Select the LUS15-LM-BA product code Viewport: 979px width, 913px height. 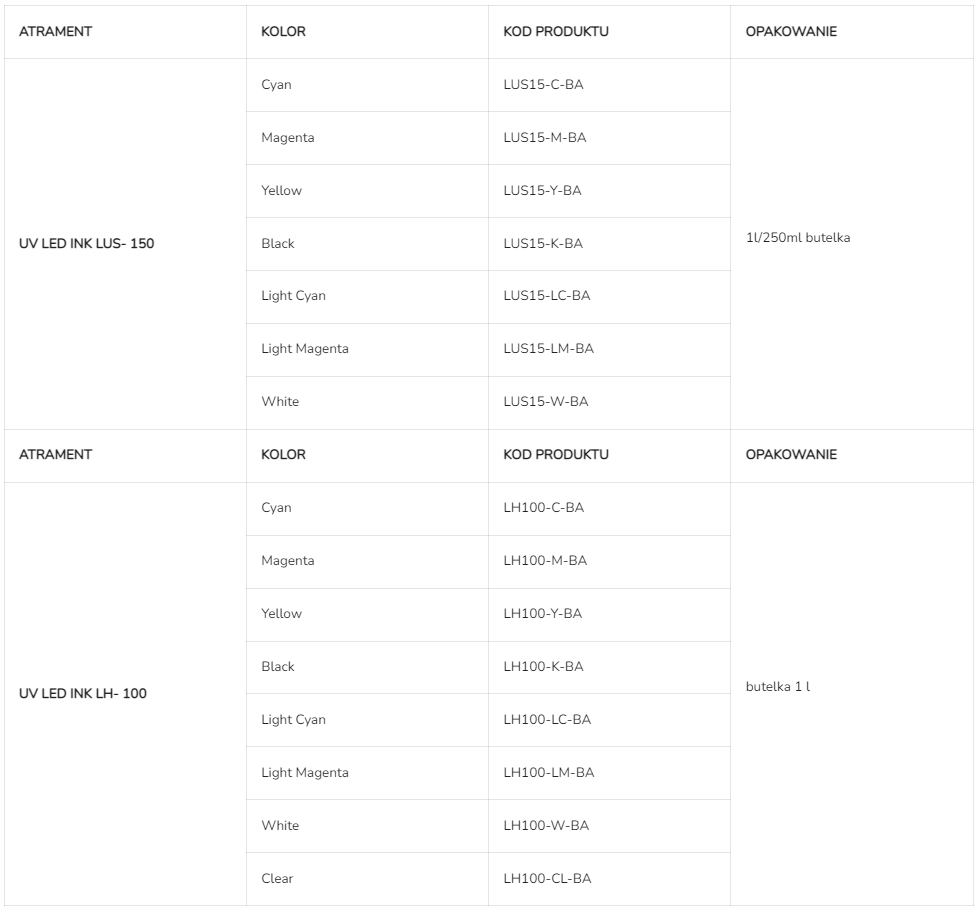(548, 349)
